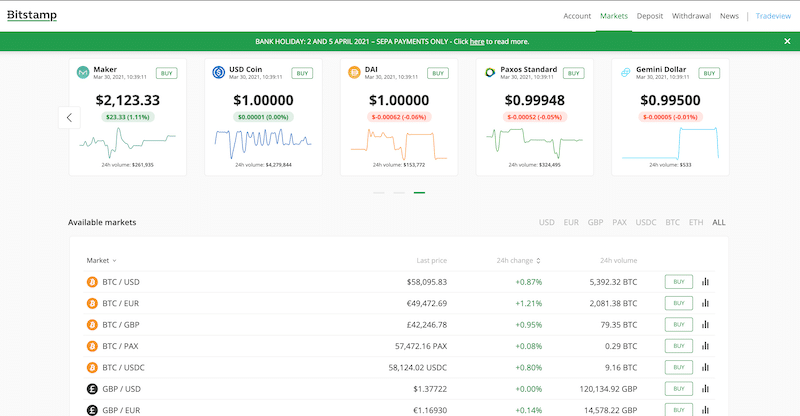Viewport: 800px width, 416px height.
Task: Click pound icon in GBP / USD row
Action: click(92, 389)
